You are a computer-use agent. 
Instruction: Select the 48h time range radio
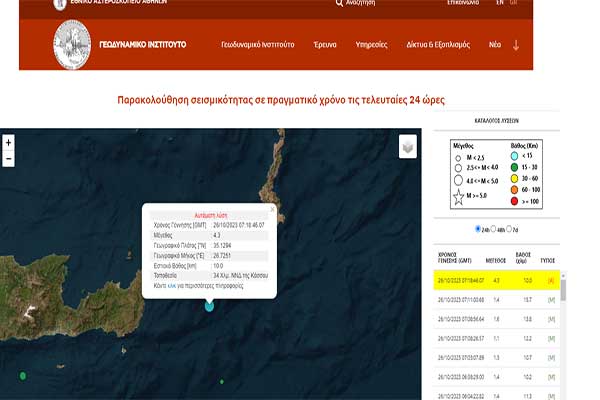point(494,229)
